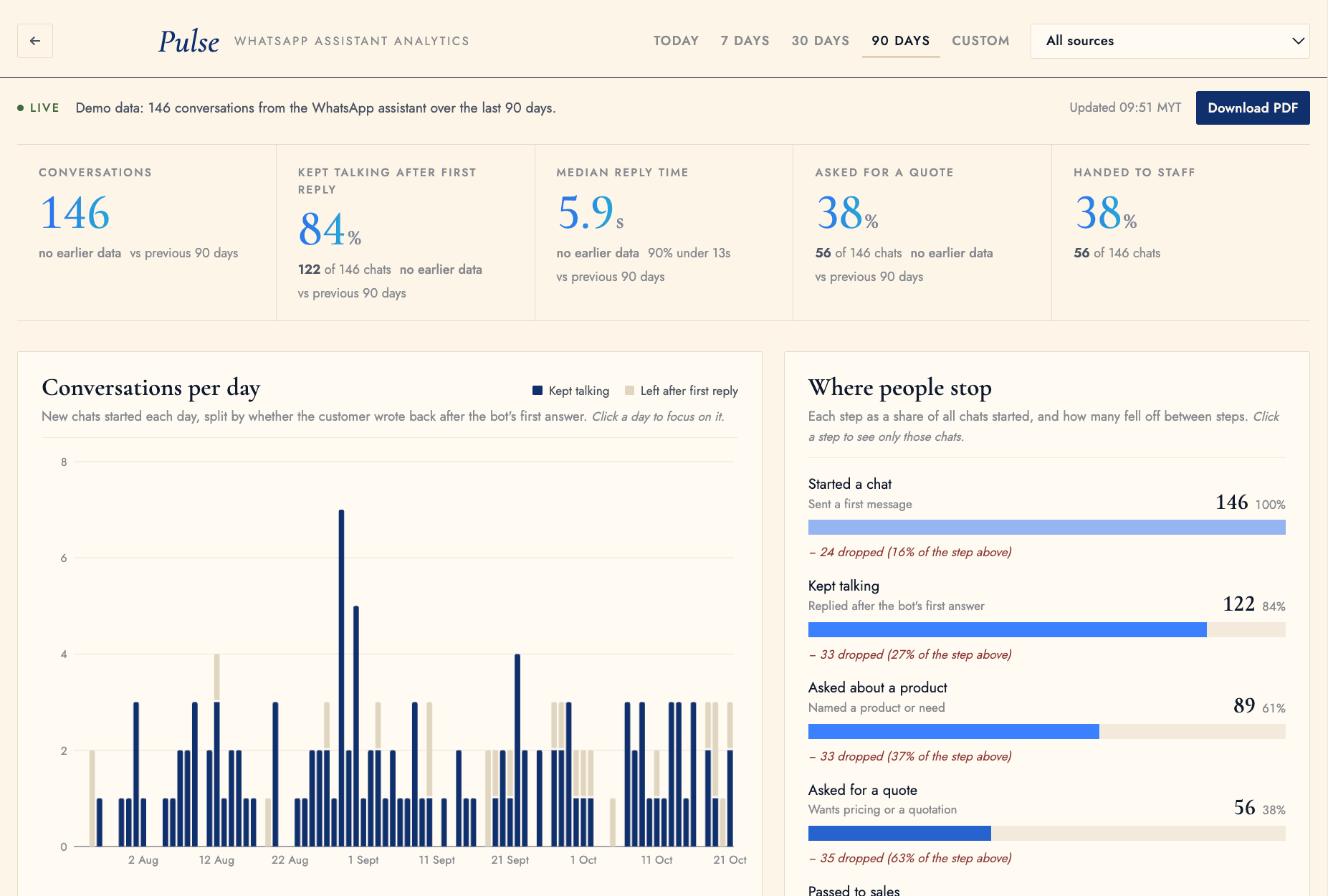Viewport: 1328px width, 896px height.
Task: Click the green LIVE status indicator
Action: (39, 108)
